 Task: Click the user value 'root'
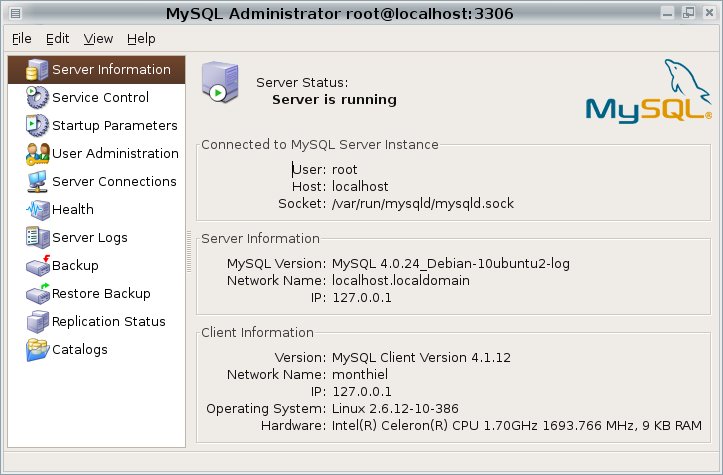(x=344, y=170)
